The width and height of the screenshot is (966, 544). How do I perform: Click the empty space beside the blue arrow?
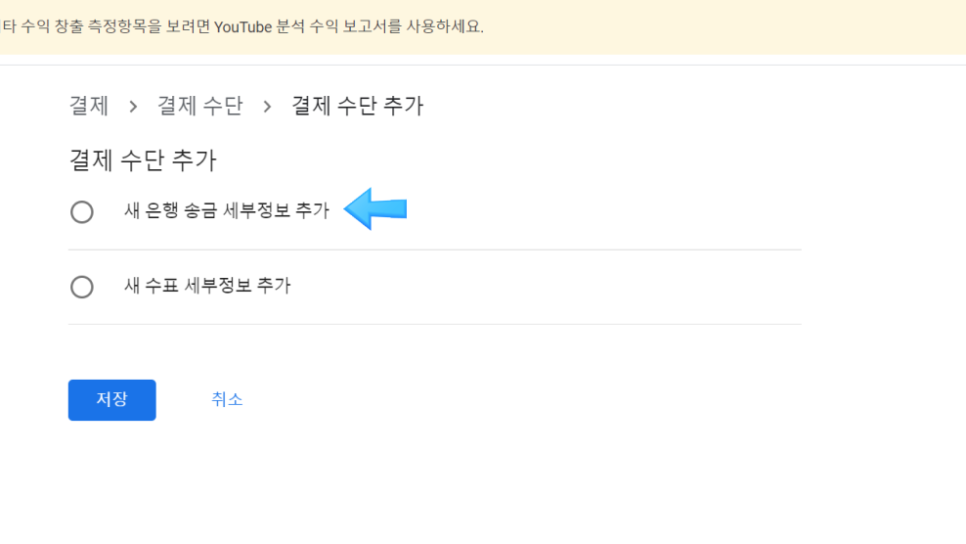(604, 211)
